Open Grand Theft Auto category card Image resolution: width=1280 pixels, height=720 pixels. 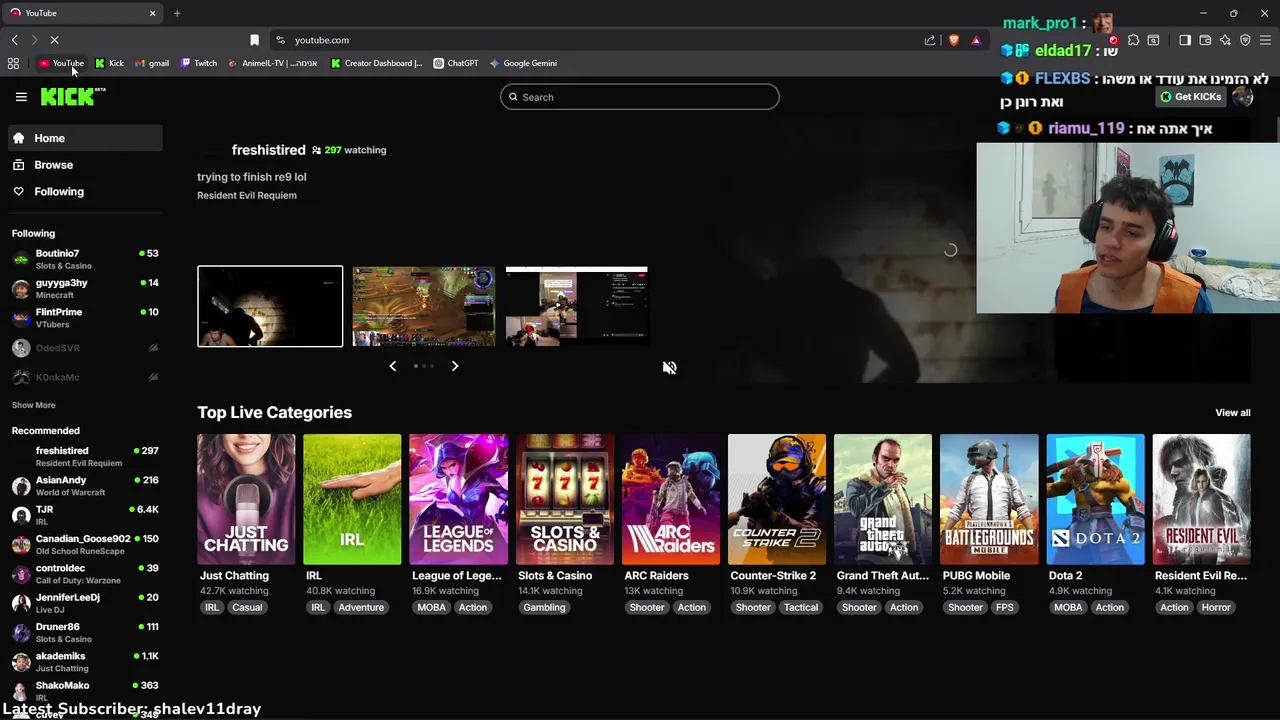[x=883, y=499]
